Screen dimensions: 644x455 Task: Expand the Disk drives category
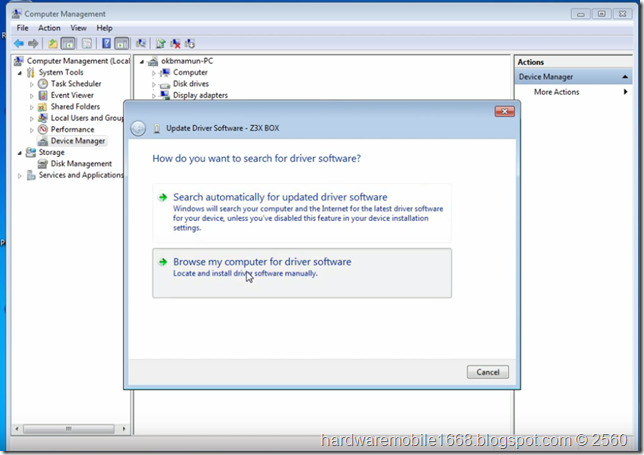point(154,85)
